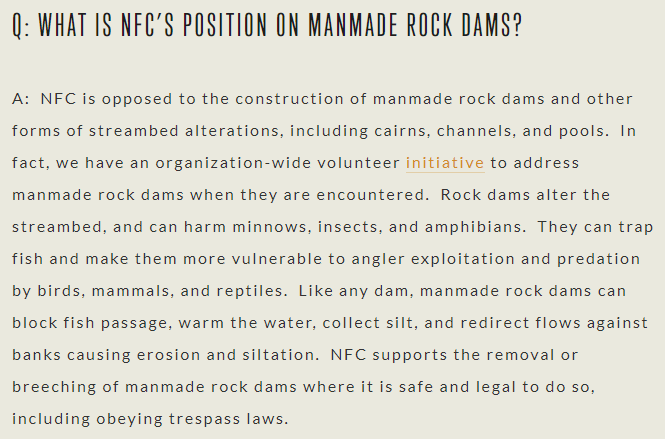Click the word 'amphibians' in the answer text

click(475, 227)
